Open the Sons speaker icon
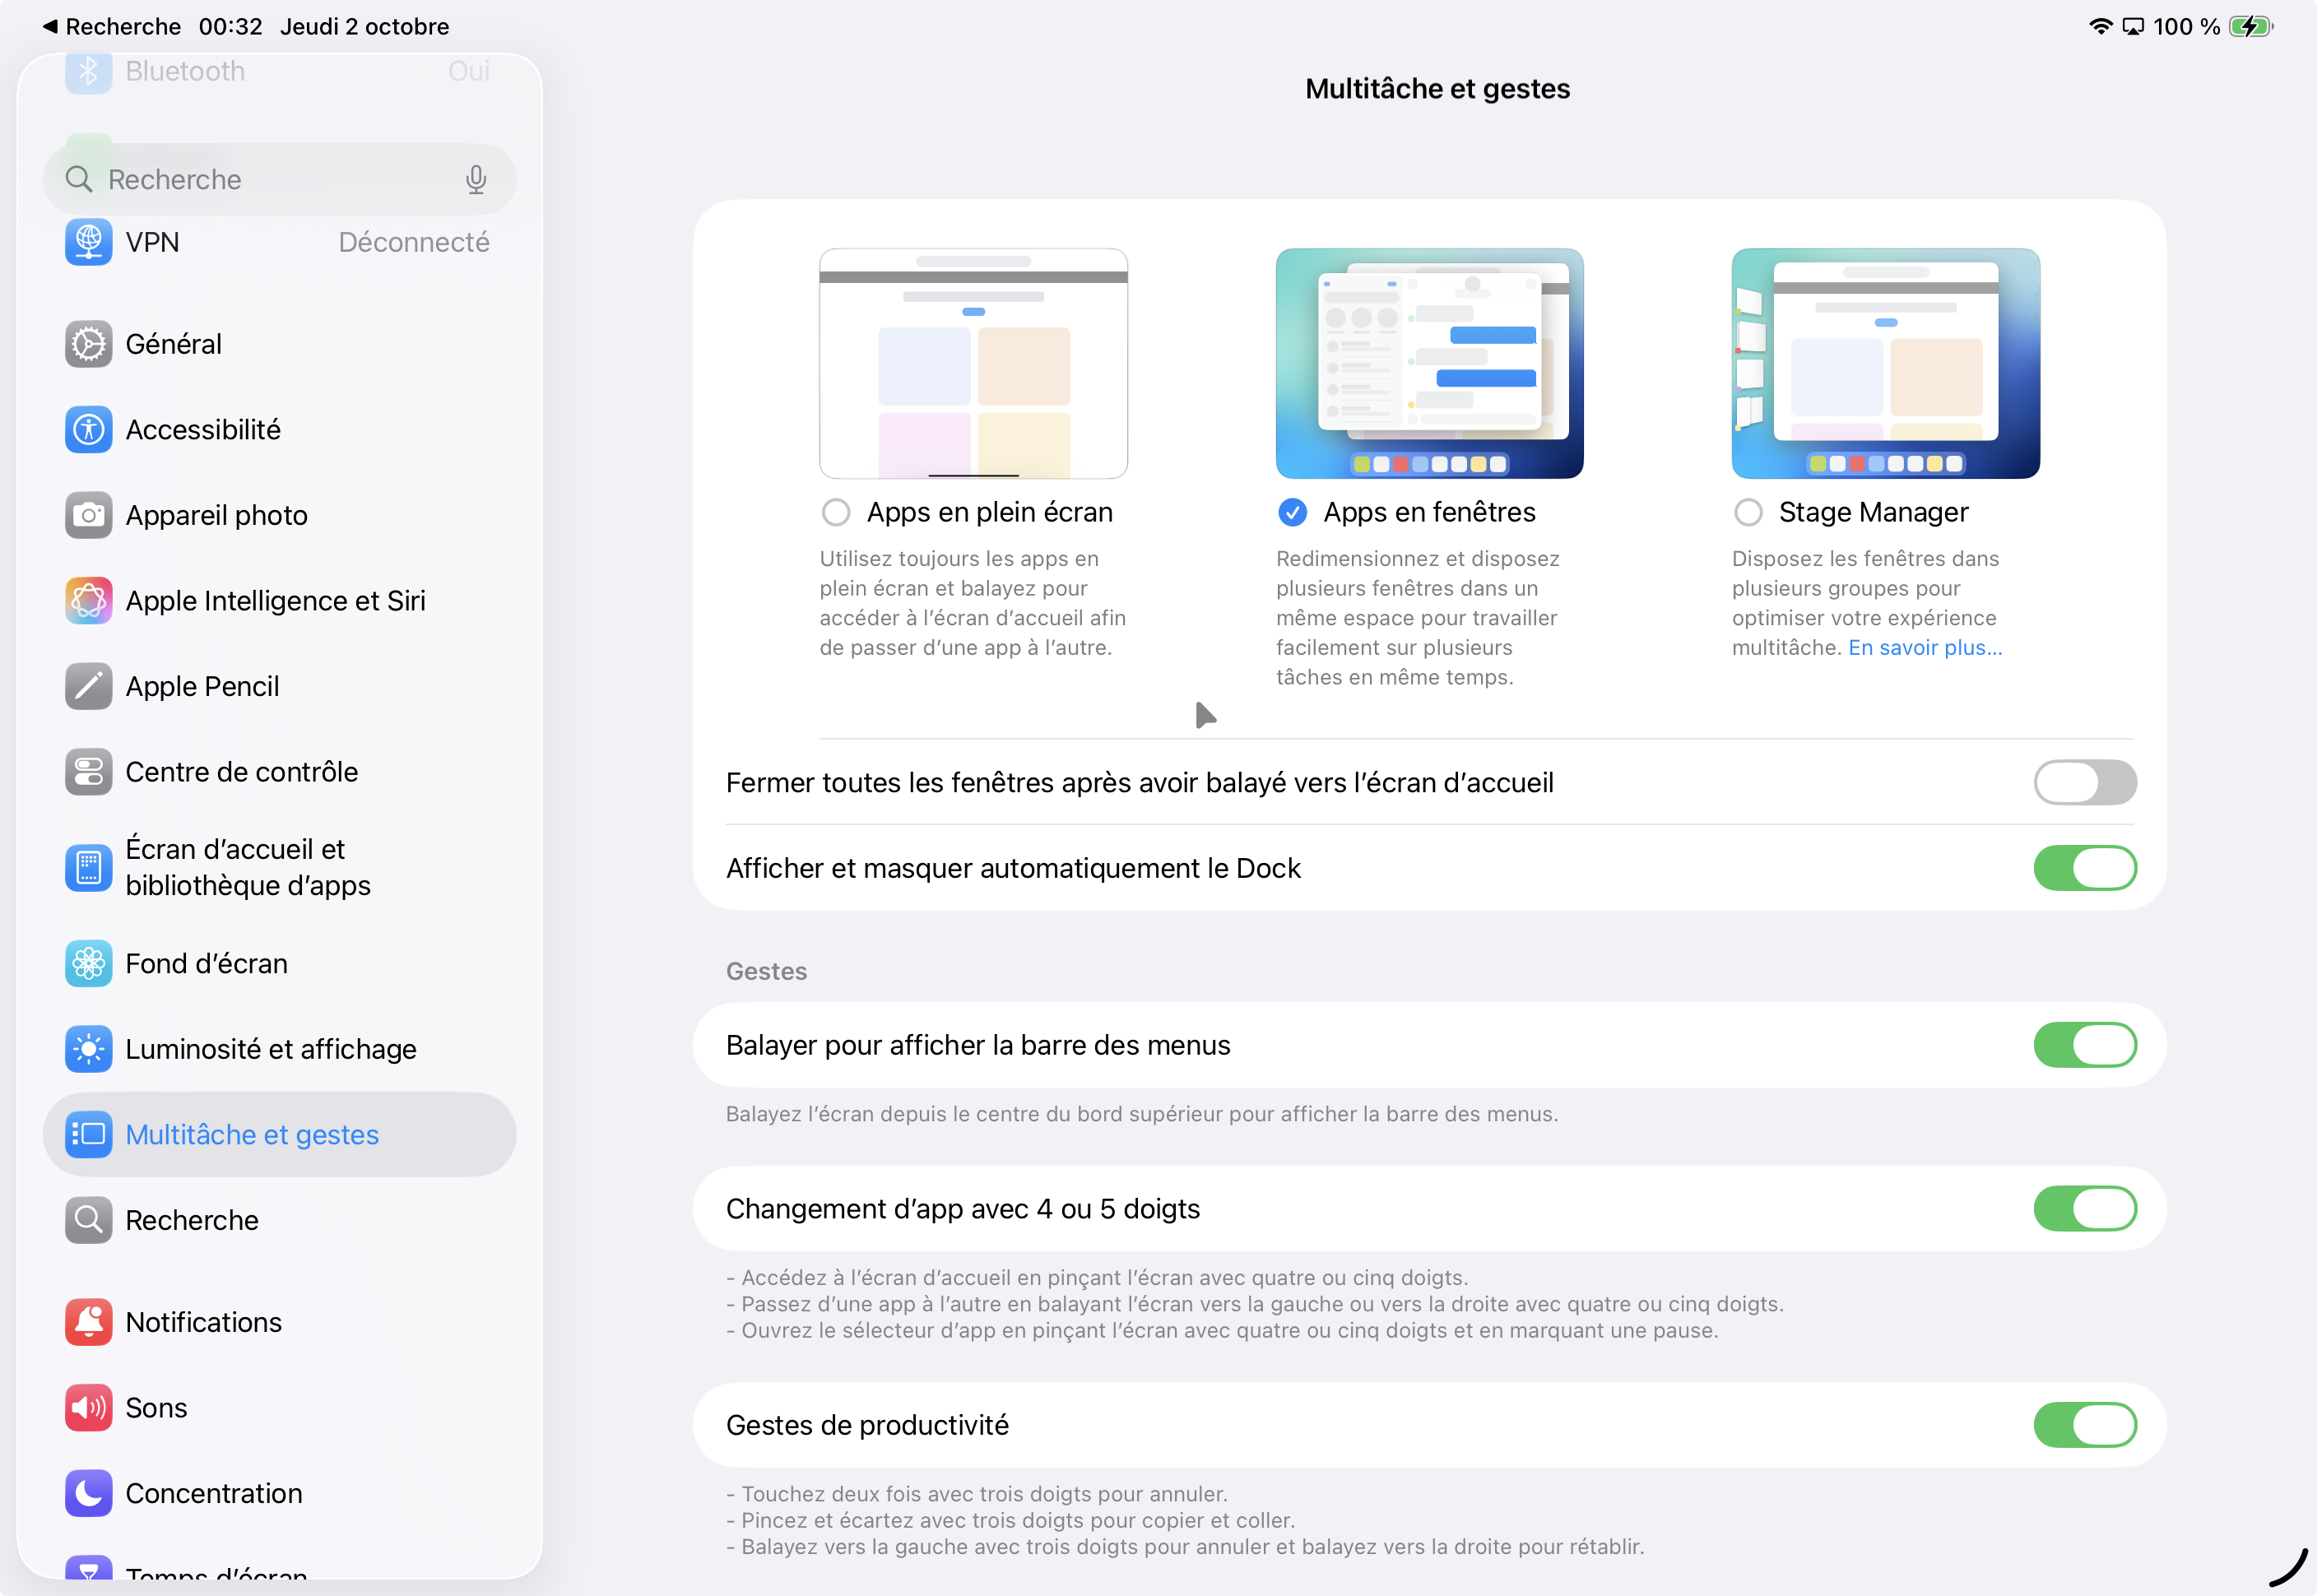This screenshot has height=1596, width=2317. click(89, 1408)
